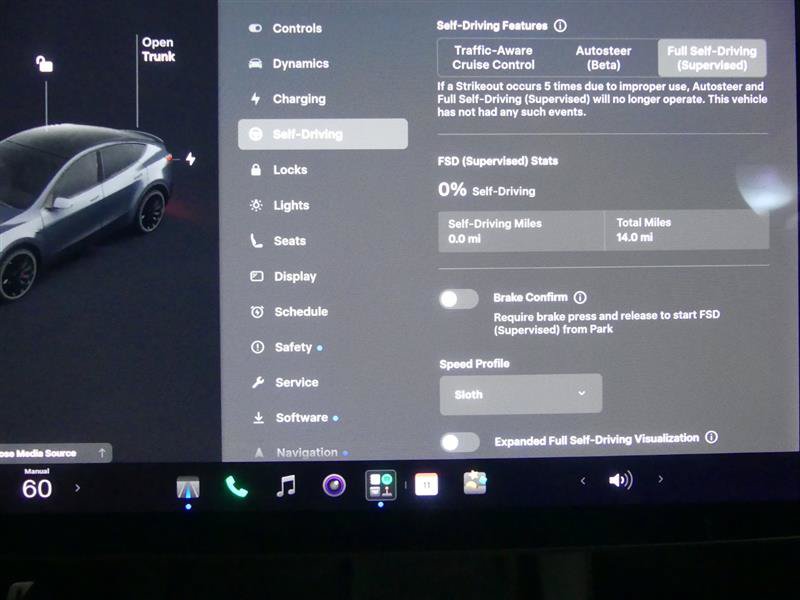Open the Music app icon
This screenshot has height=600, width=800.
pos(286,486)
